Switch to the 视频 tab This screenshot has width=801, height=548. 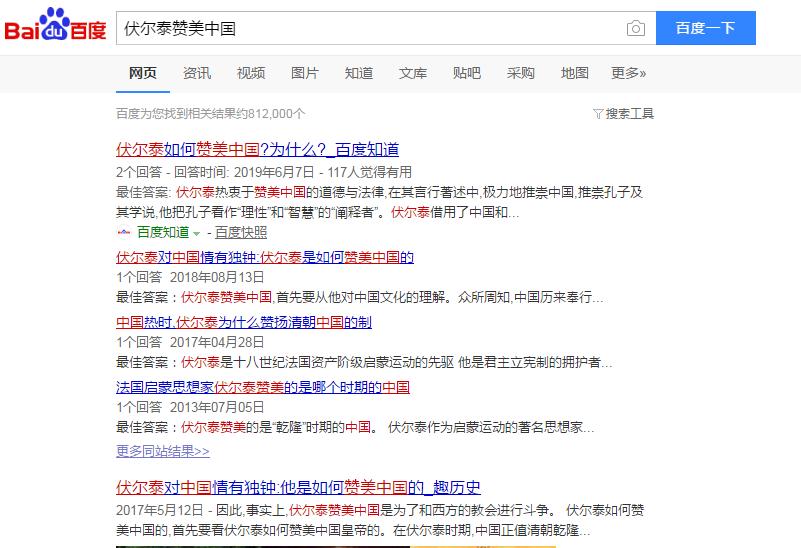click(x=251, y=73)
